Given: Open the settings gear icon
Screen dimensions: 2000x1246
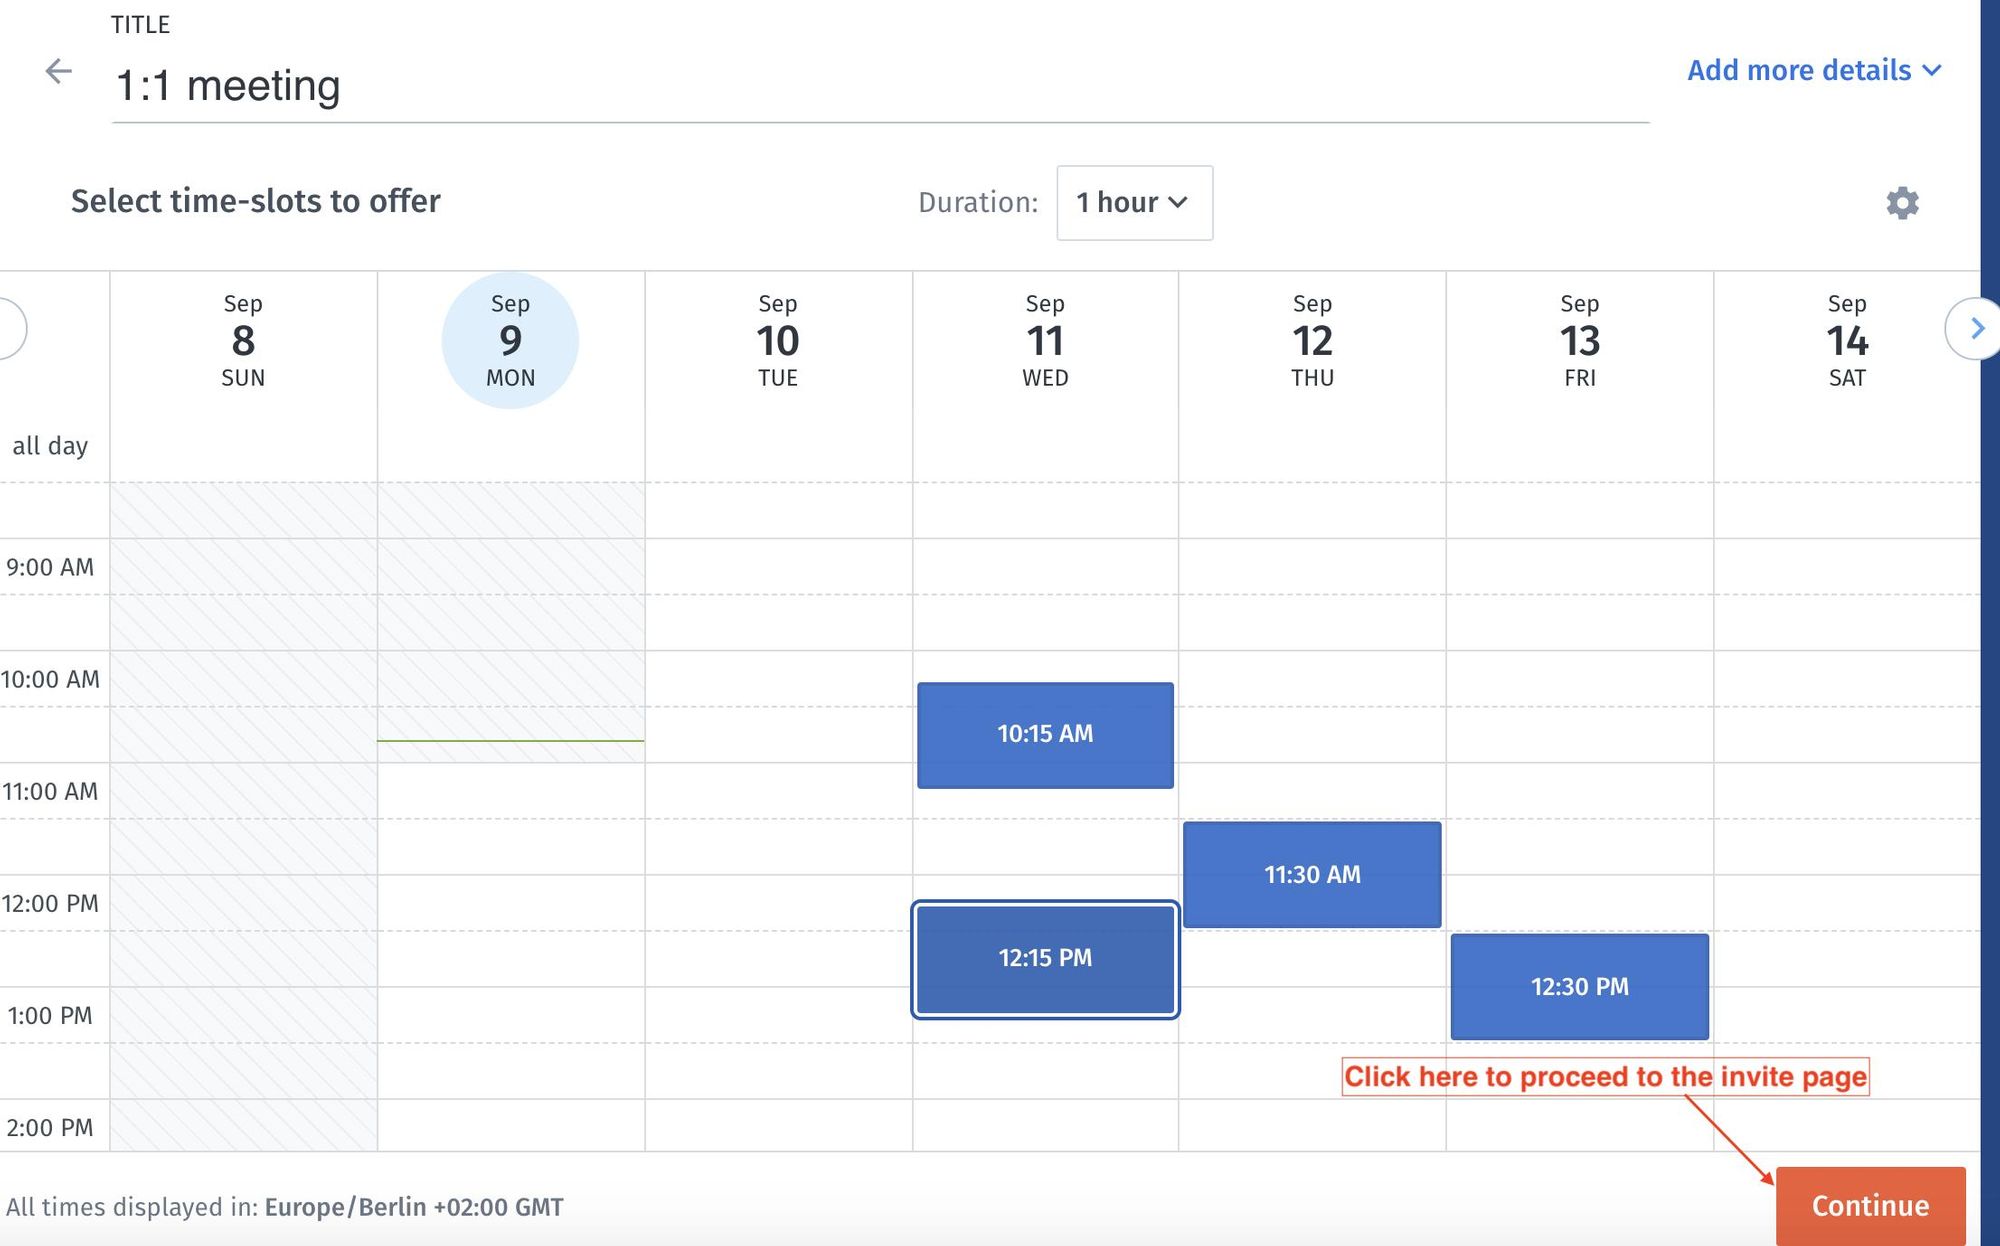Looking at the screenshot, I should coord(1902,203).
